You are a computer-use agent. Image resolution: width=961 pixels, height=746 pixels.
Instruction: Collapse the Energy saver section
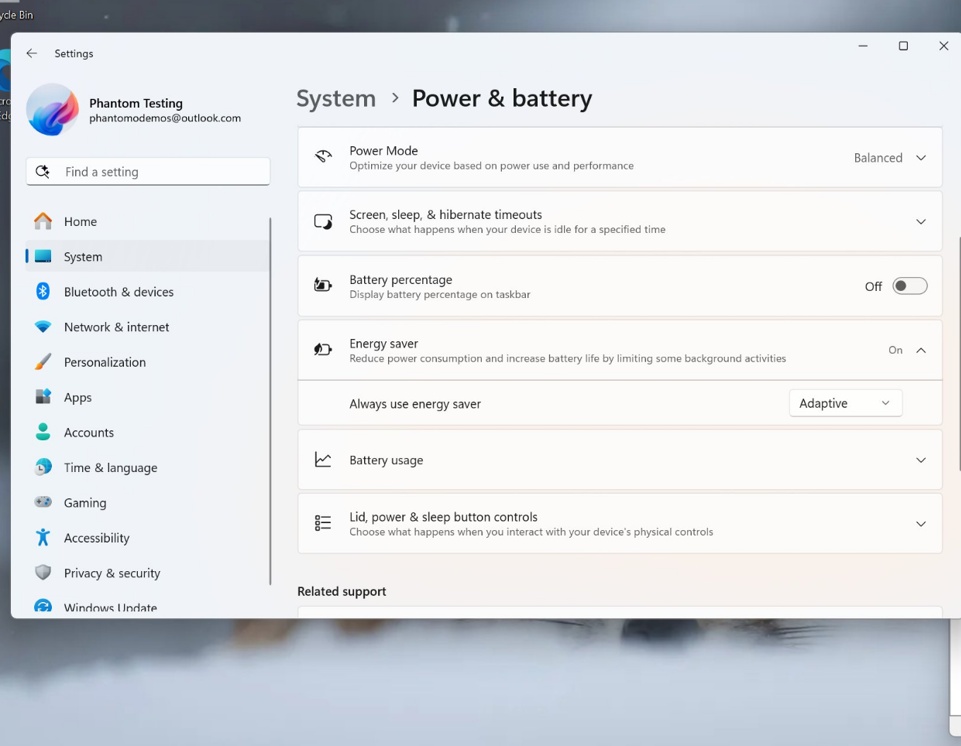920,350
